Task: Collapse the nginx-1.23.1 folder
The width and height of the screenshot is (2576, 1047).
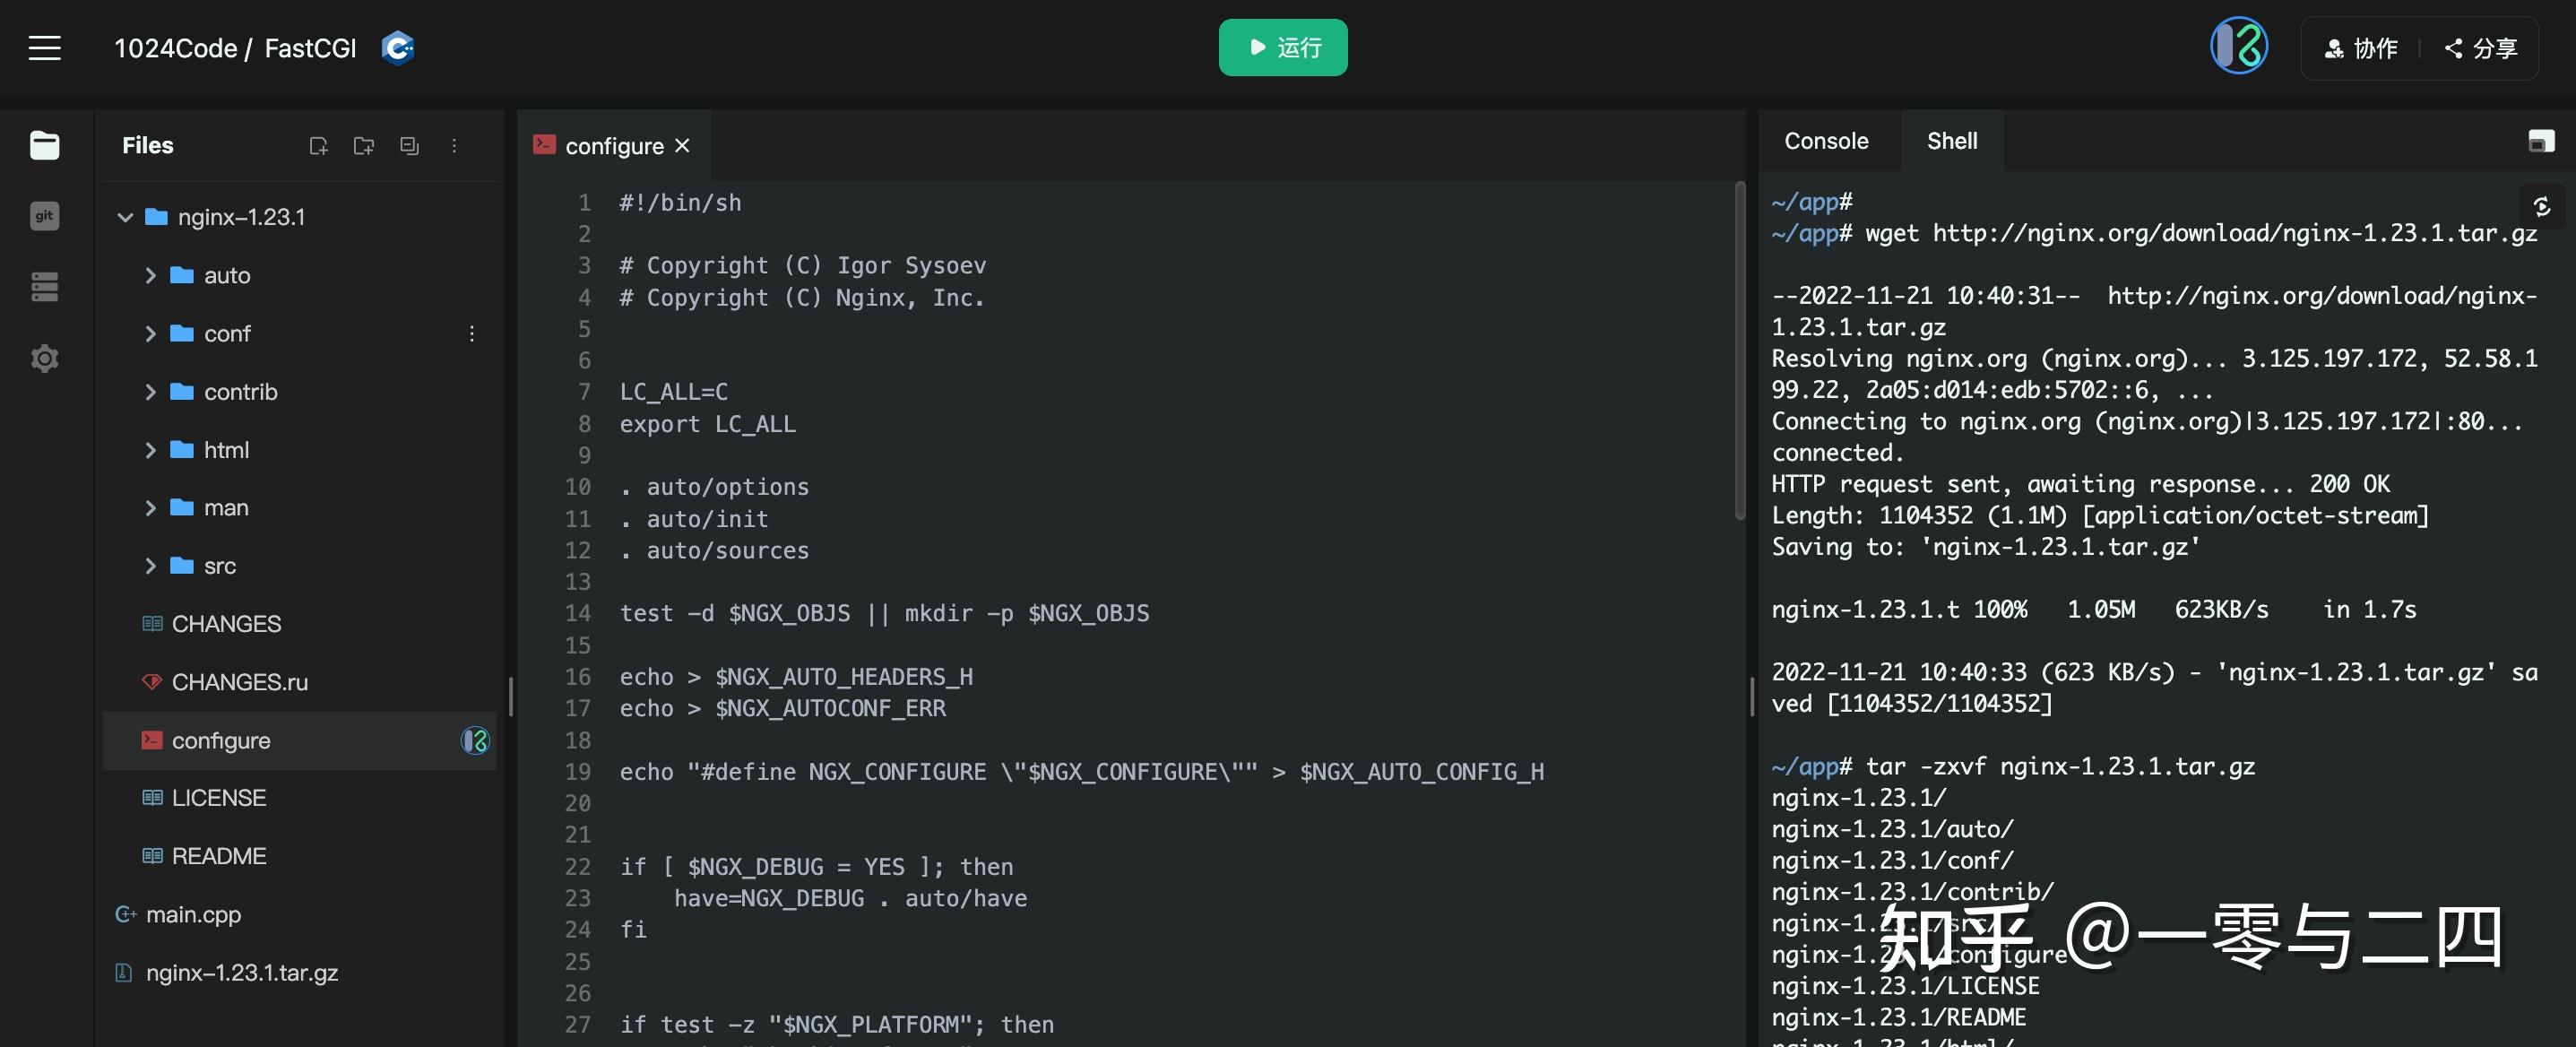Action: click(125, 217)
